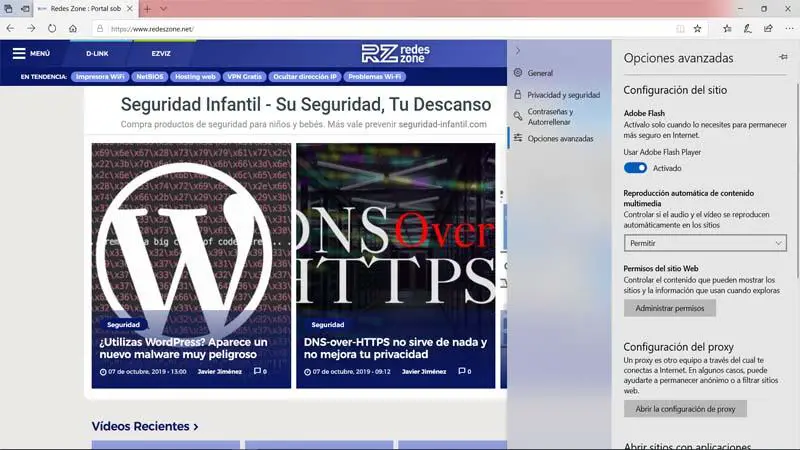Image resolution: width=800 pixels, height=450 pixels.
Task: Click the padlock icon in address bar
Action: coord(100,29)
